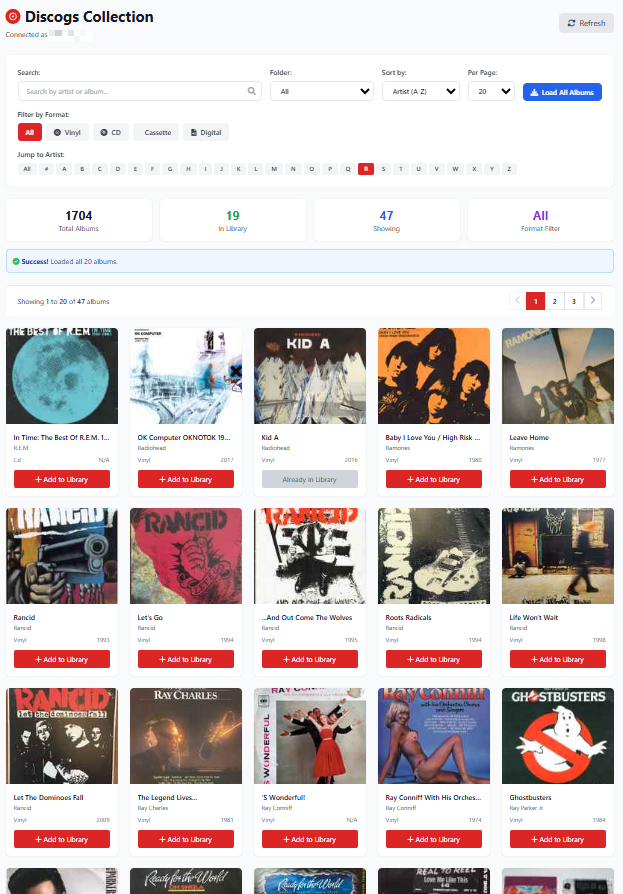Add OK Computer OKNOTOK to library
Image resolution: width=623 pixels, height=894 pixels.
pyautogui.click(x=186, y=479)
